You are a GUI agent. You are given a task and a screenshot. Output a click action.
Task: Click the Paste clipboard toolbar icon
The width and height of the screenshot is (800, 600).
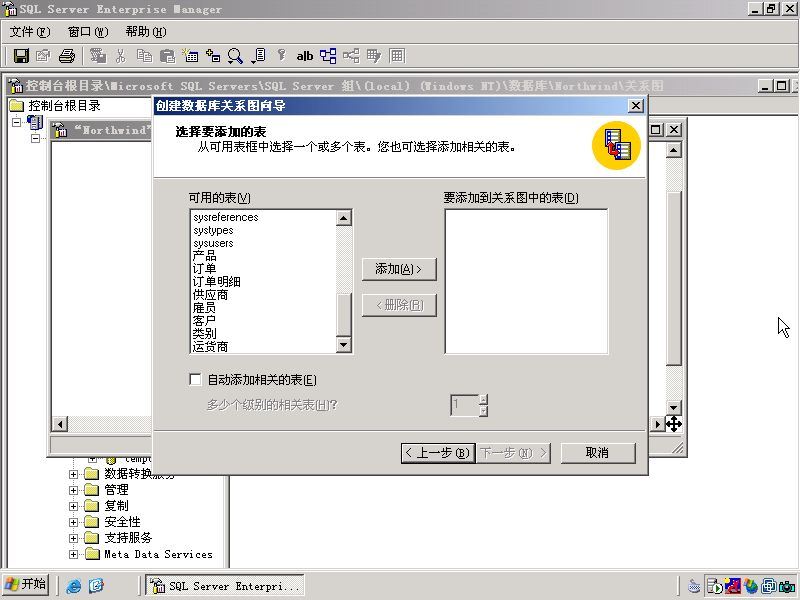(167, 56)
